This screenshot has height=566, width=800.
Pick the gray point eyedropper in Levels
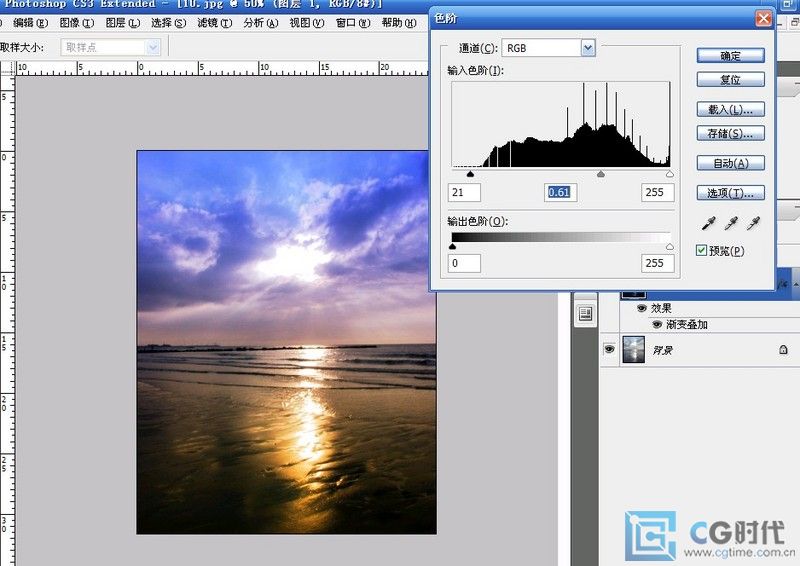pyautogui.click(x=732, y=223)
